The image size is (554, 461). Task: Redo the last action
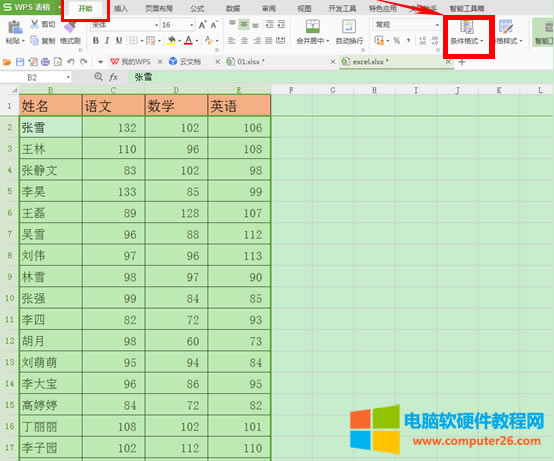[x=83, y=62]
